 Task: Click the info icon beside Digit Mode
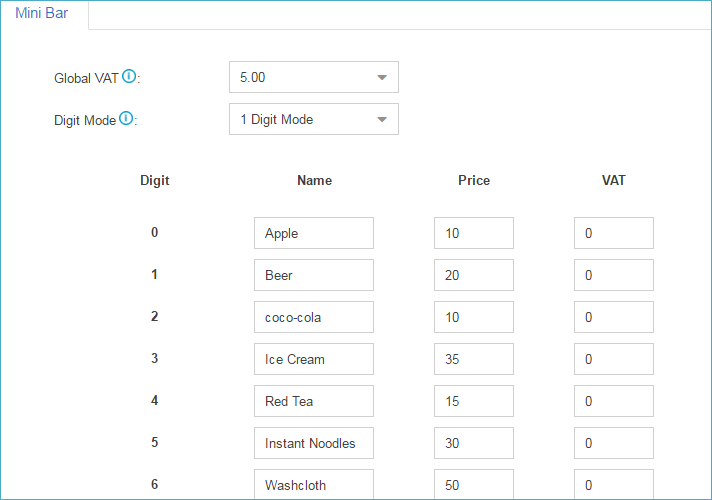[x=126, y=118]
